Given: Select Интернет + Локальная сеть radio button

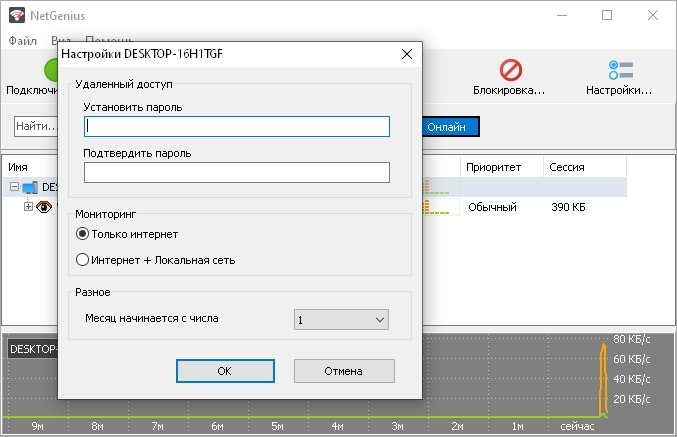Looking at the screenshot, I should (x=82, y=260).
